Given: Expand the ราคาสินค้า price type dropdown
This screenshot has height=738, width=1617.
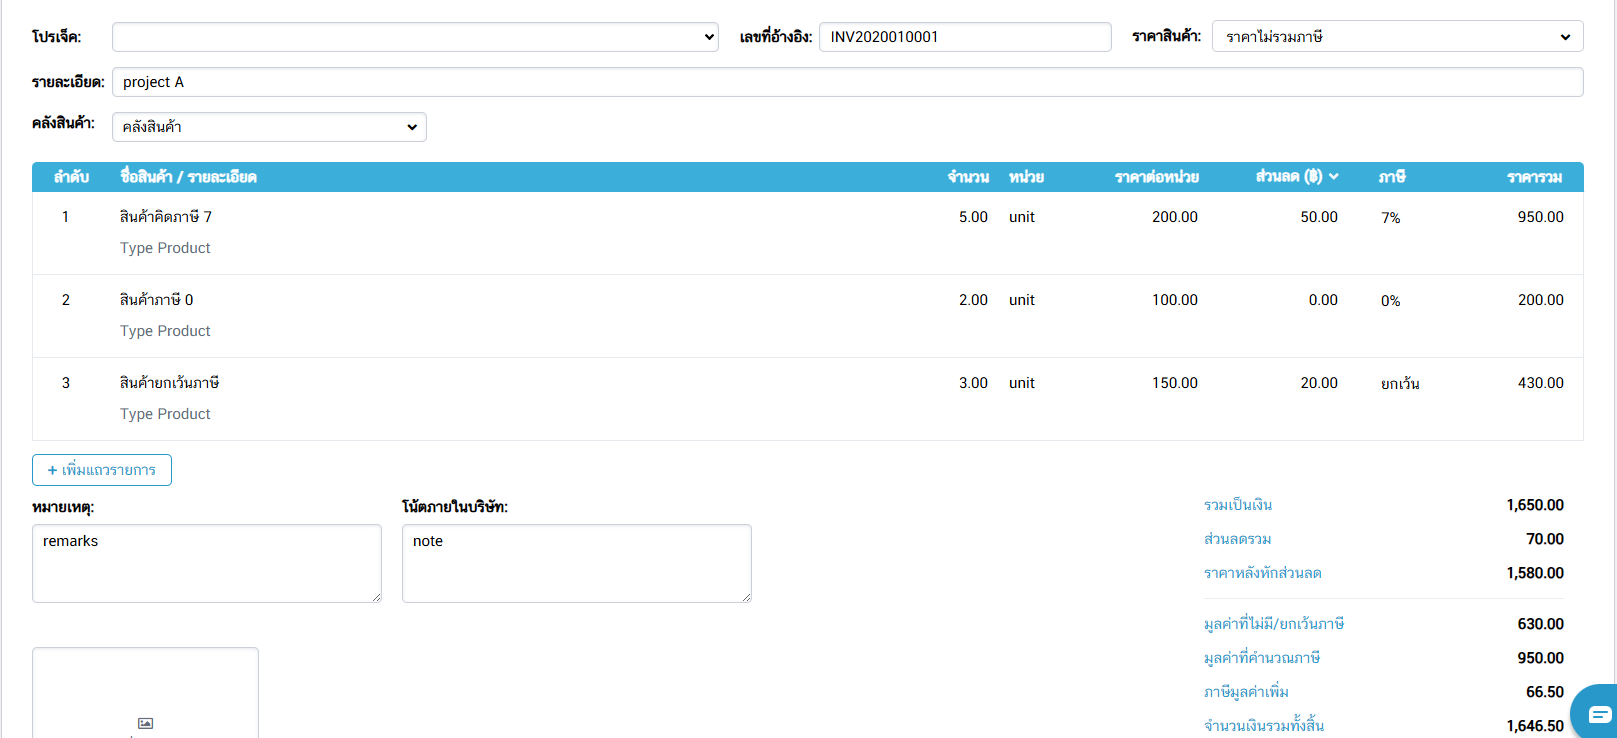Looking at the screenshot, I should [1397, 37].
